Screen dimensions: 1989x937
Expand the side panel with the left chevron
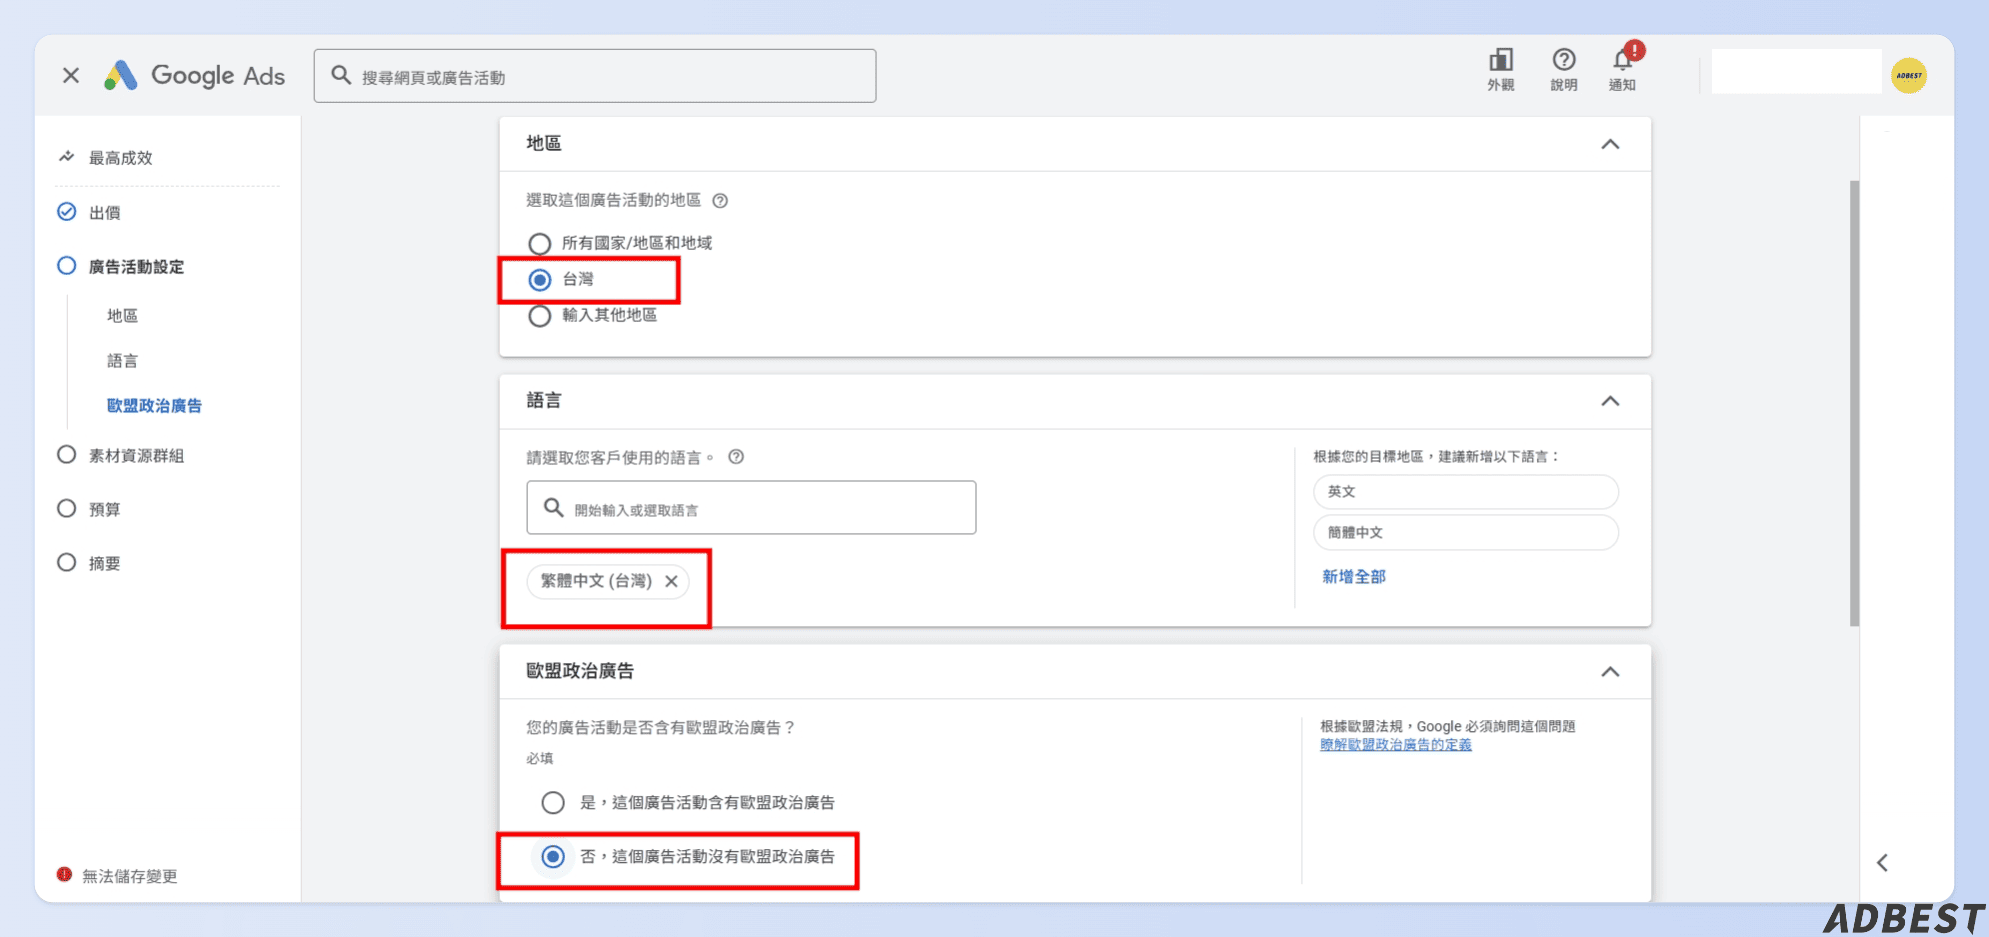[1883, 862]
